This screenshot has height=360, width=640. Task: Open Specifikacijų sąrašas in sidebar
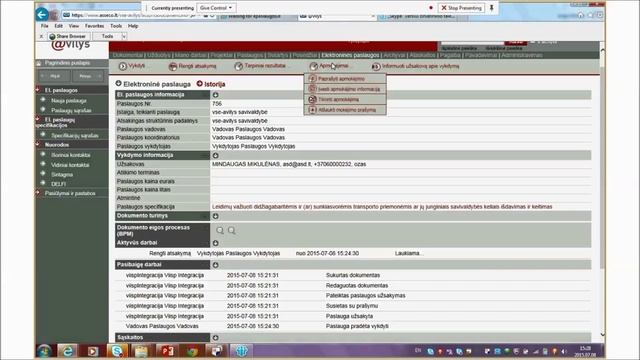coord(75,136)
